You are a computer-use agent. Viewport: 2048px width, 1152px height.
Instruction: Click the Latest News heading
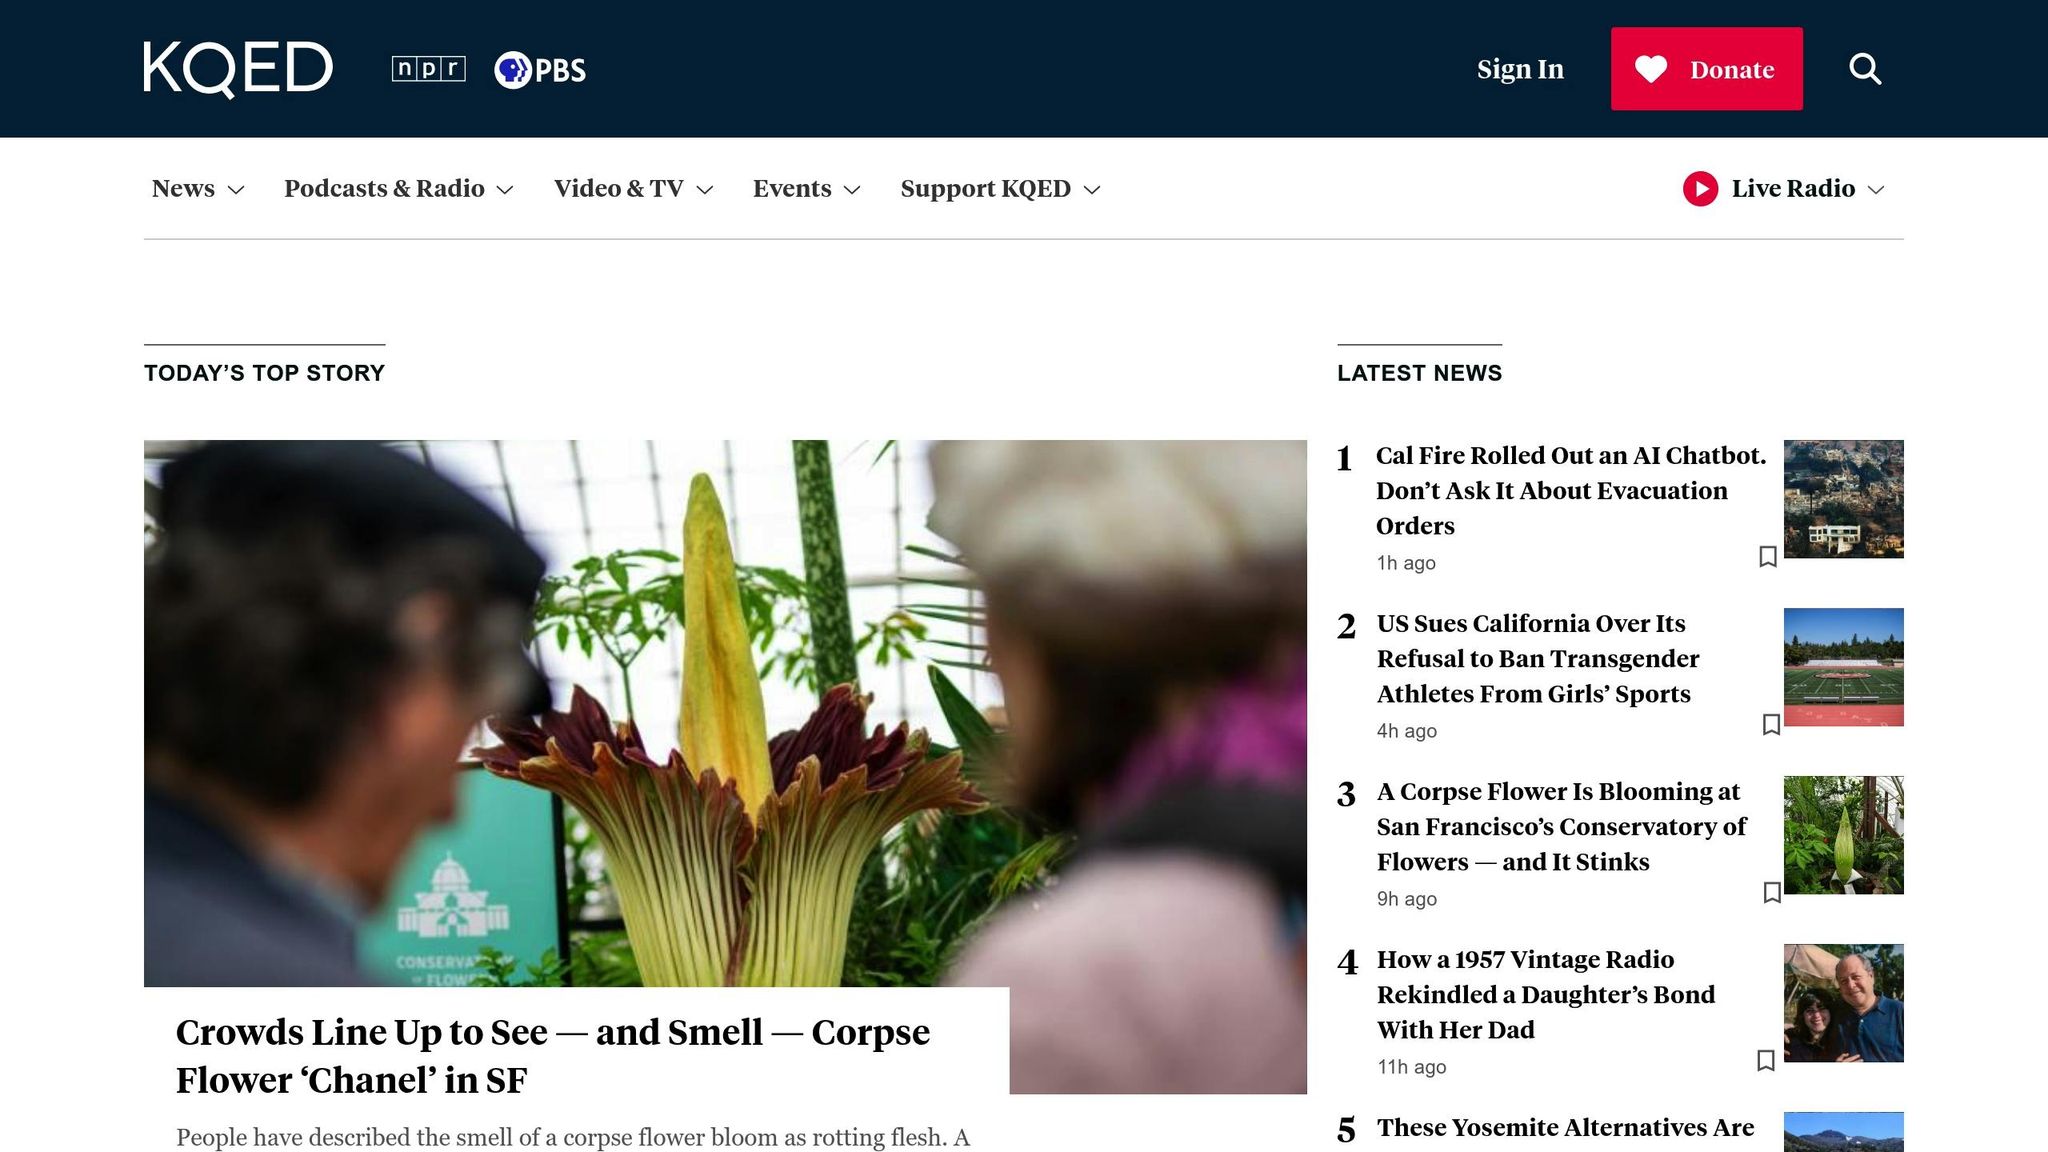1419,373
